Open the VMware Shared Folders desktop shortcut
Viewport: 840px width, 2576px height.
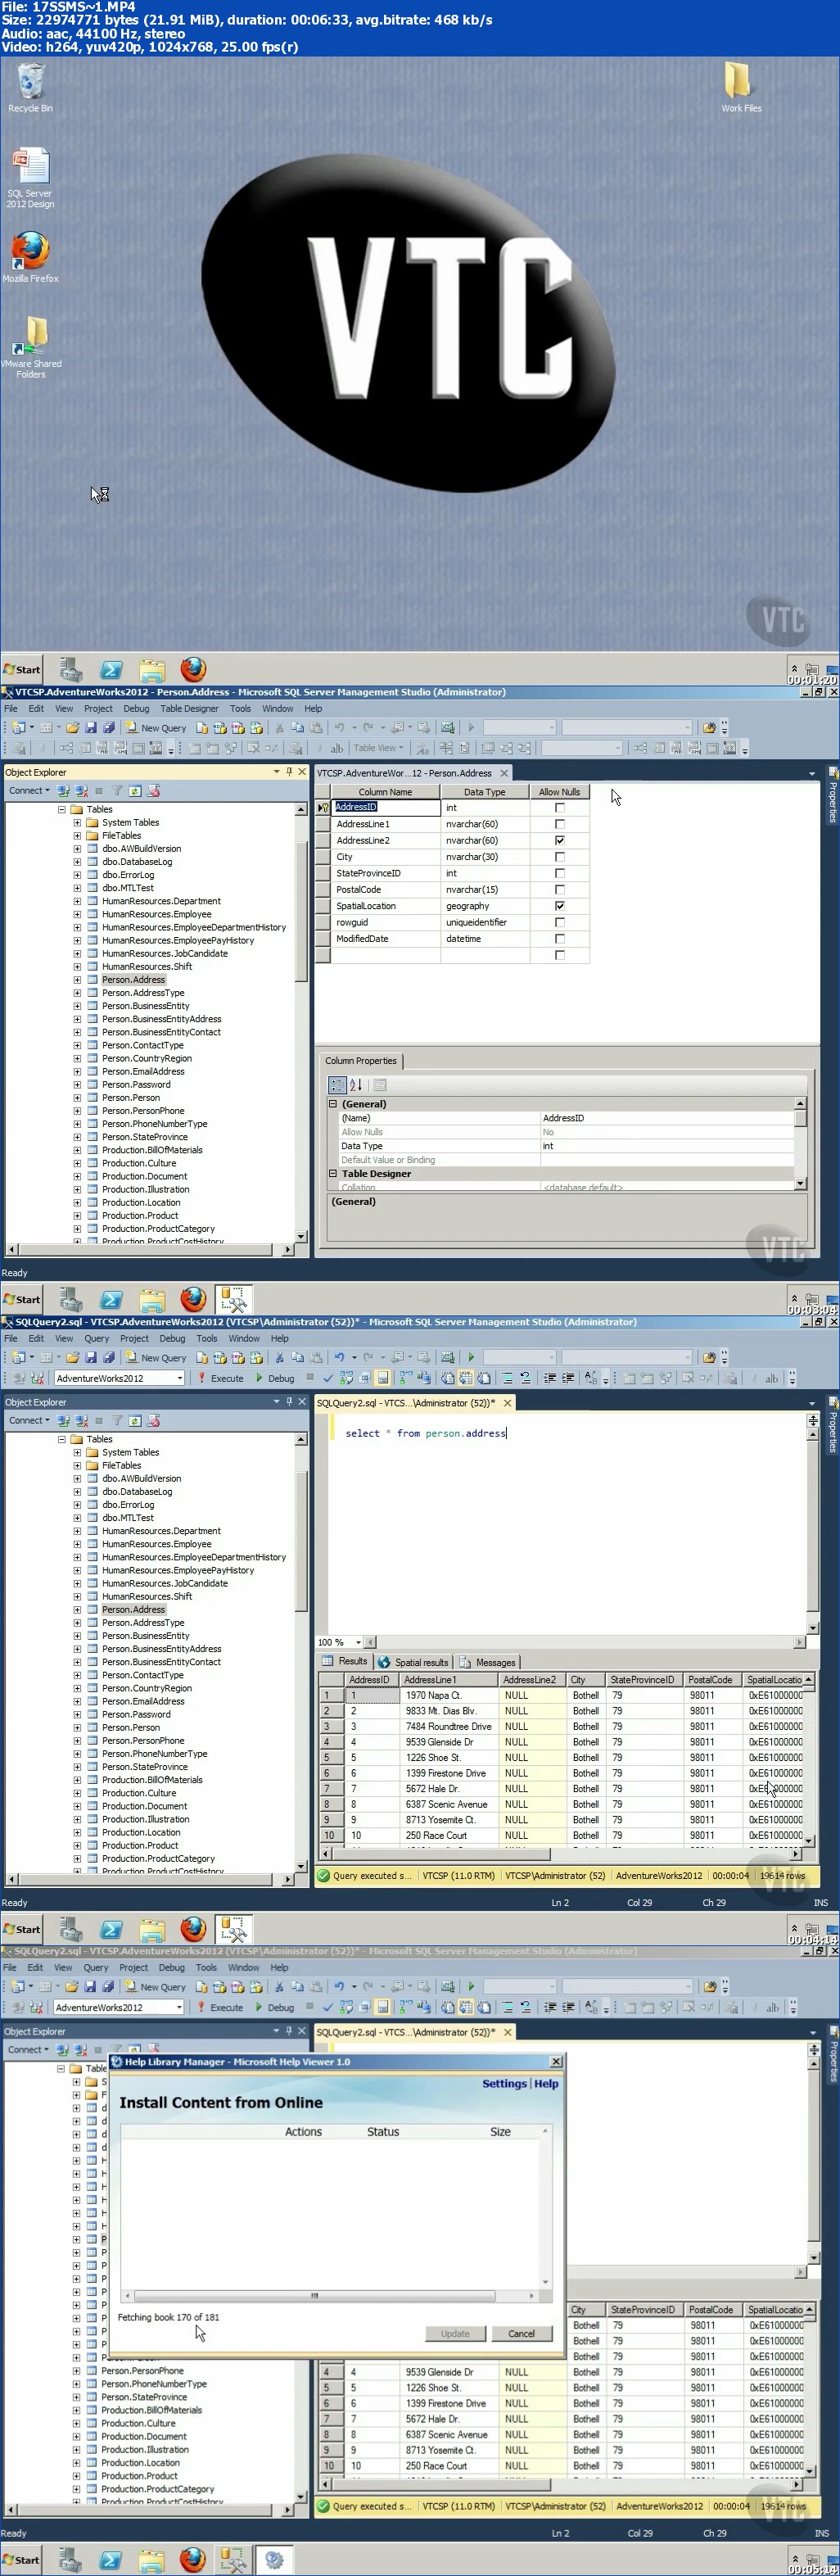coord(31,347)
